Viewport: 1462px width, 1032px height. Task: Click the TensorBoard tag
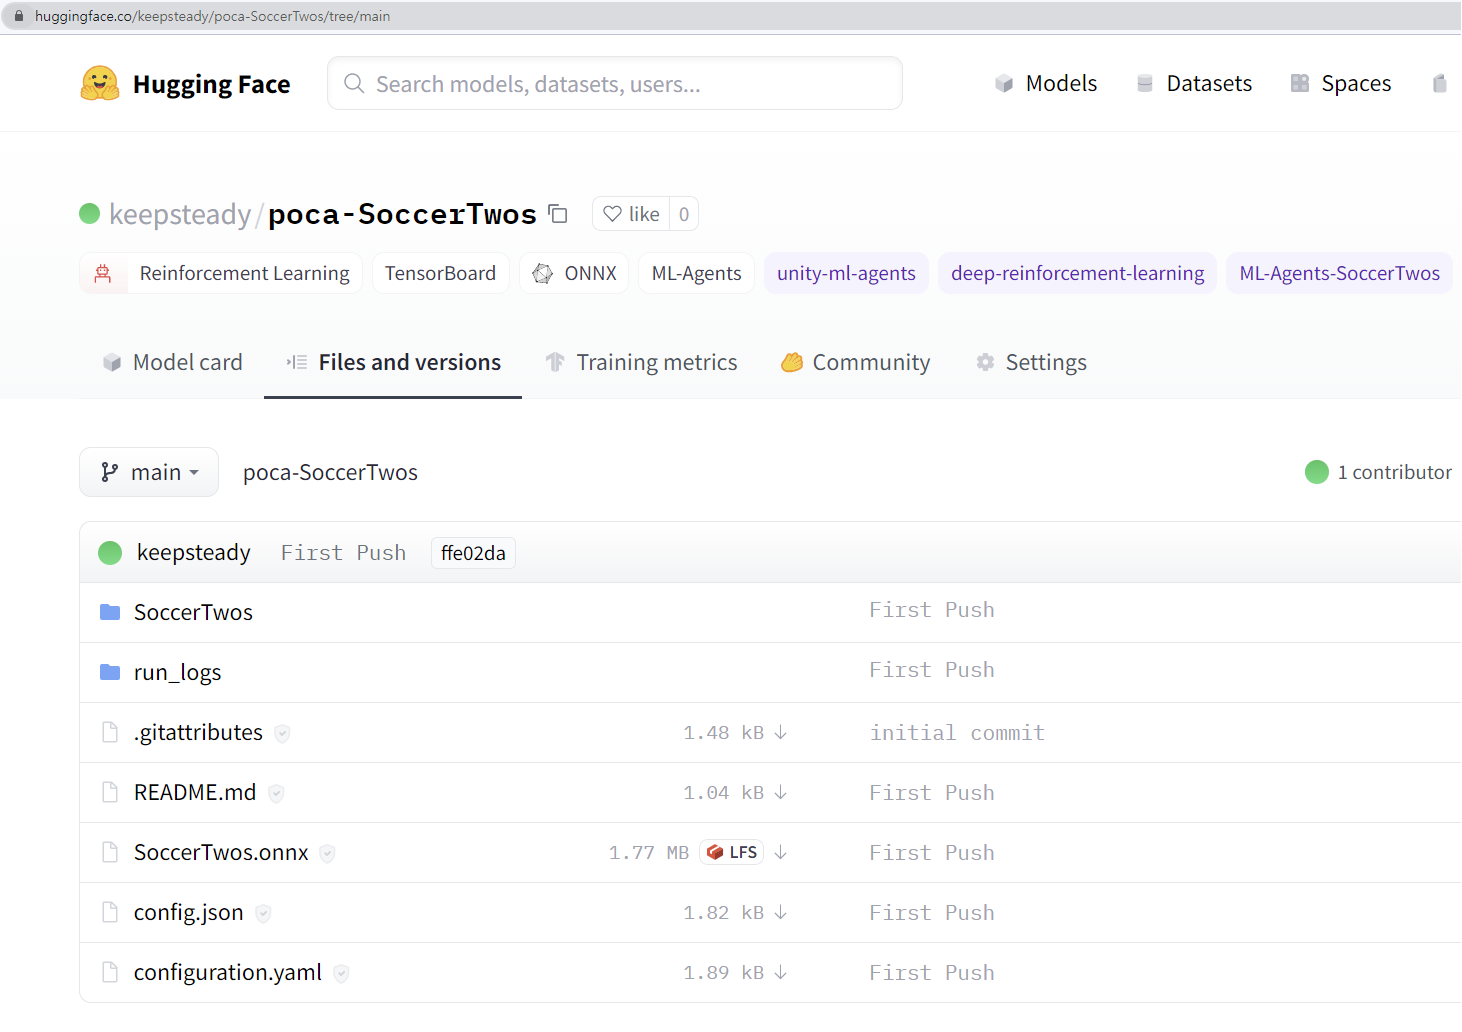[x=441, y=273]
